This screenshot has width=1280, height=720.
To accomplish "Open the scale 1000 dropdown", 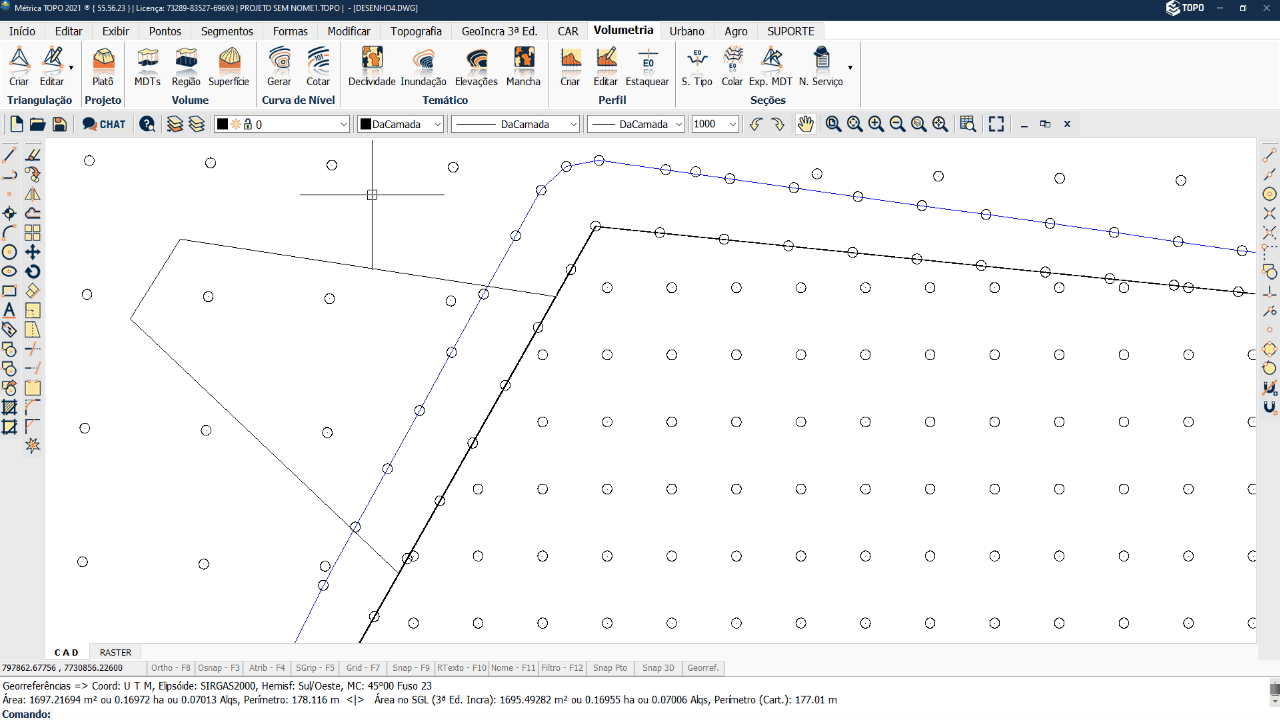I will pyautogui.click(x=732, y=124).
